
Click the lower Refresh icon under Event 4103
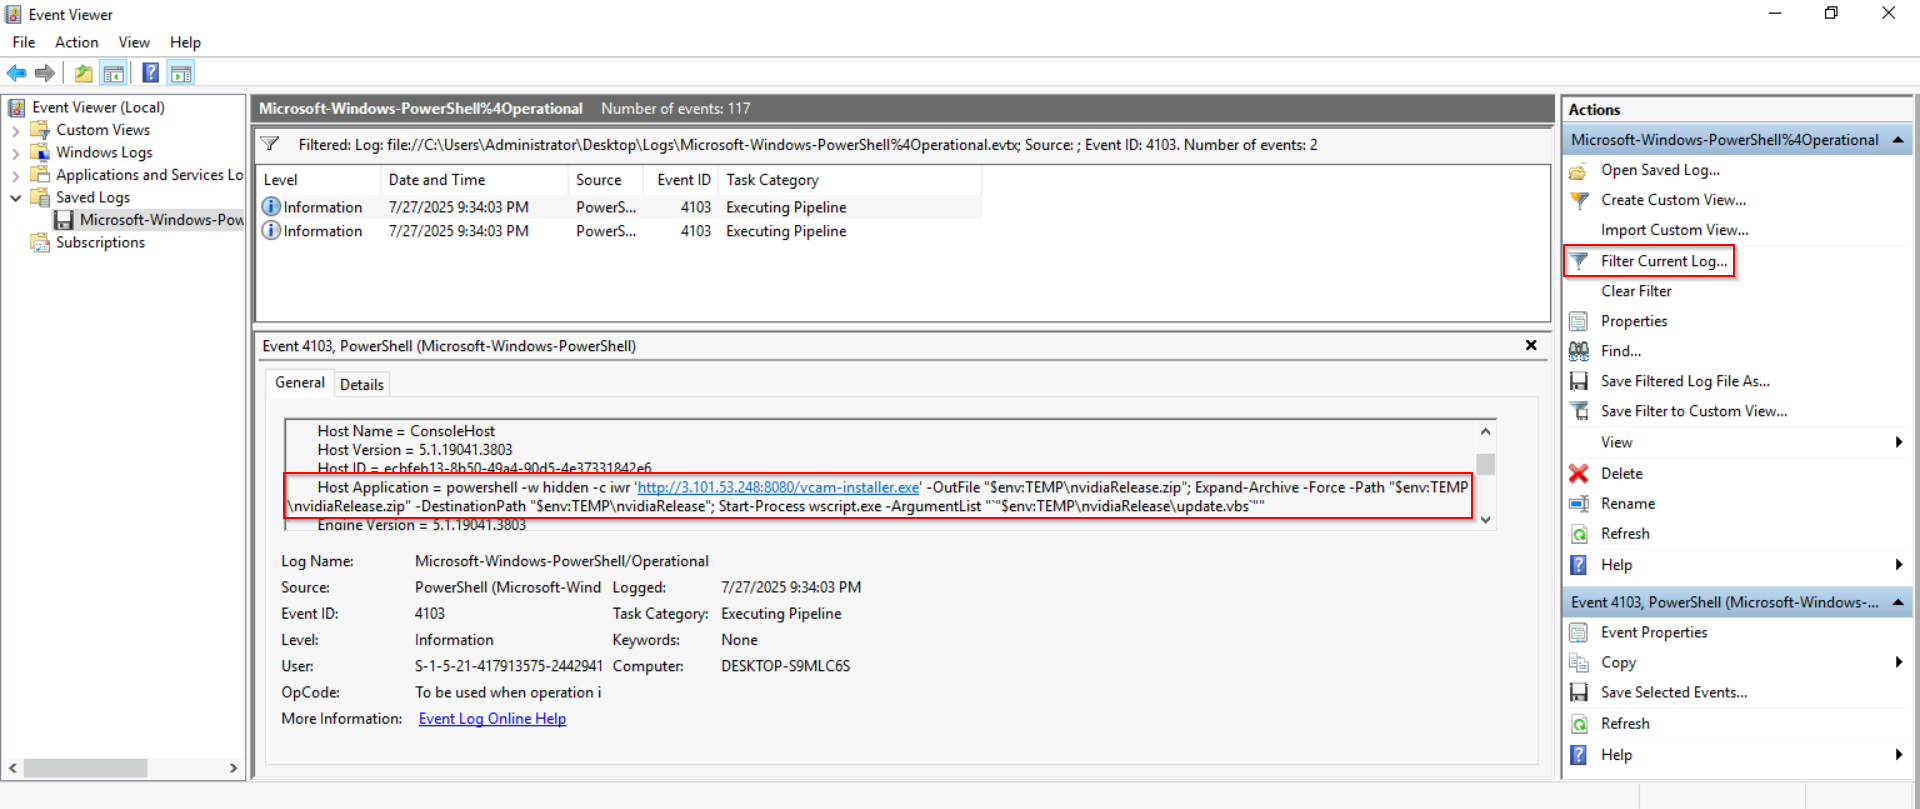[1579, 724]
